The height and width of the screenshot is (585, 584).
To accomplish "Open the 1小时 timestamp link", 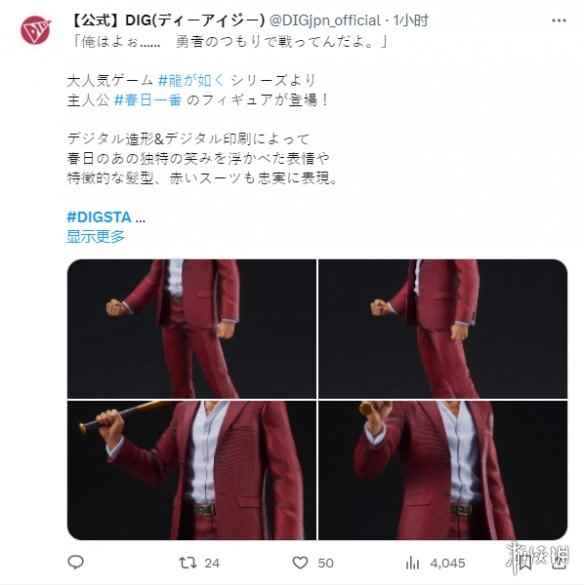I will coord(410,21).
